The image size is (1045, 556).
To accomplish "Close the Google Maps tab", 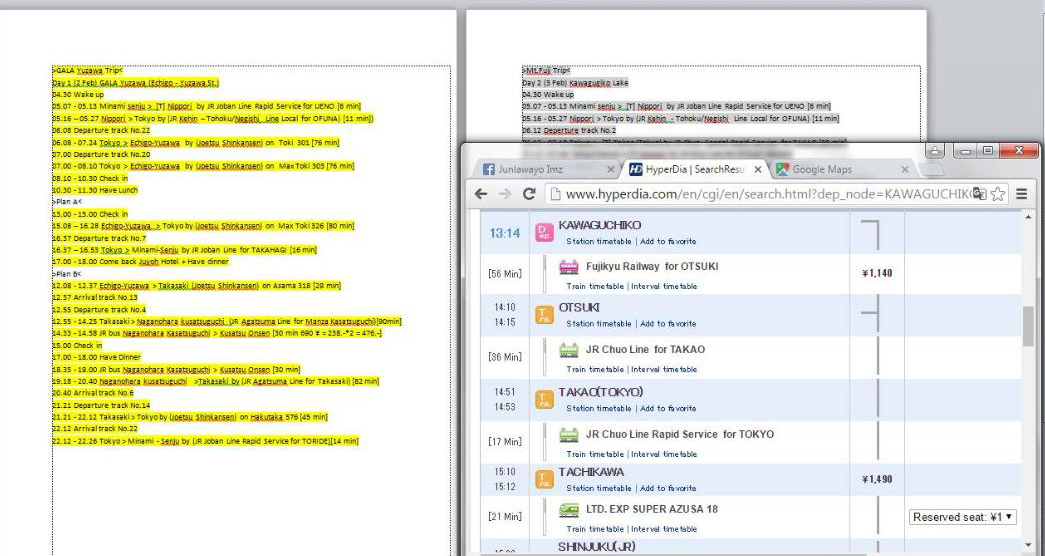I will (904, 170).
